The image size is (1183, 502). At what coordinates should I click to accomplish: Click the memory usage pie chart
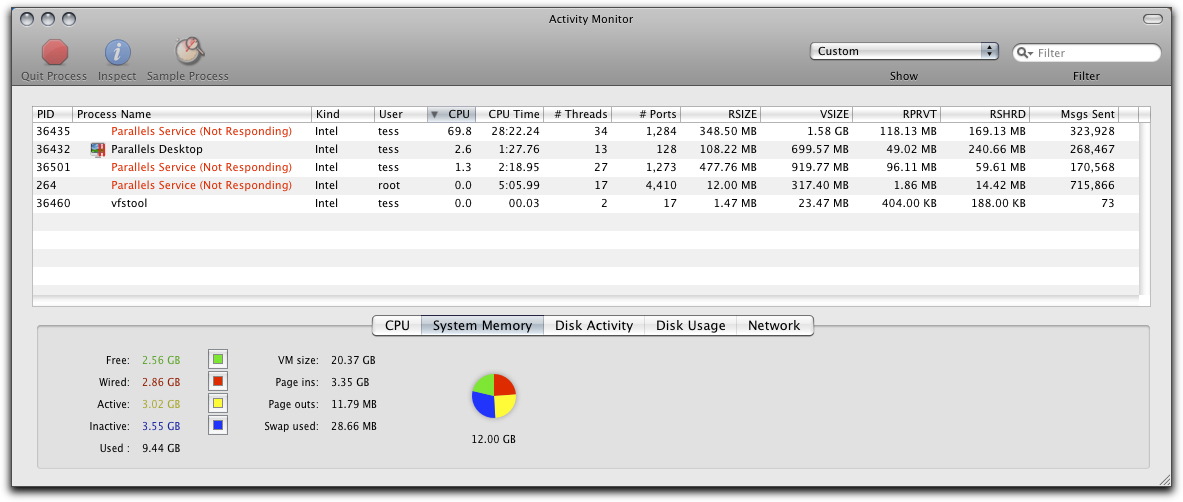(493, 395)
